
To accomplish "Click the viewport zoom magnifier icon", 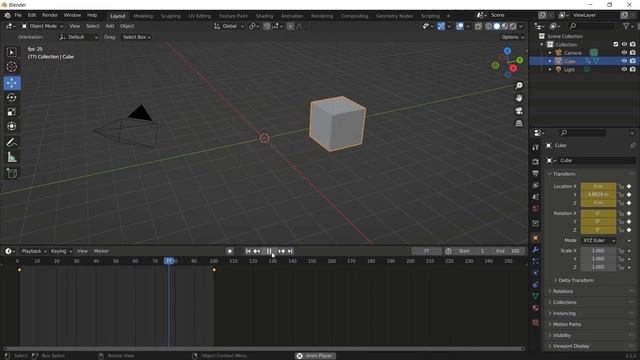I will point(519,86).
